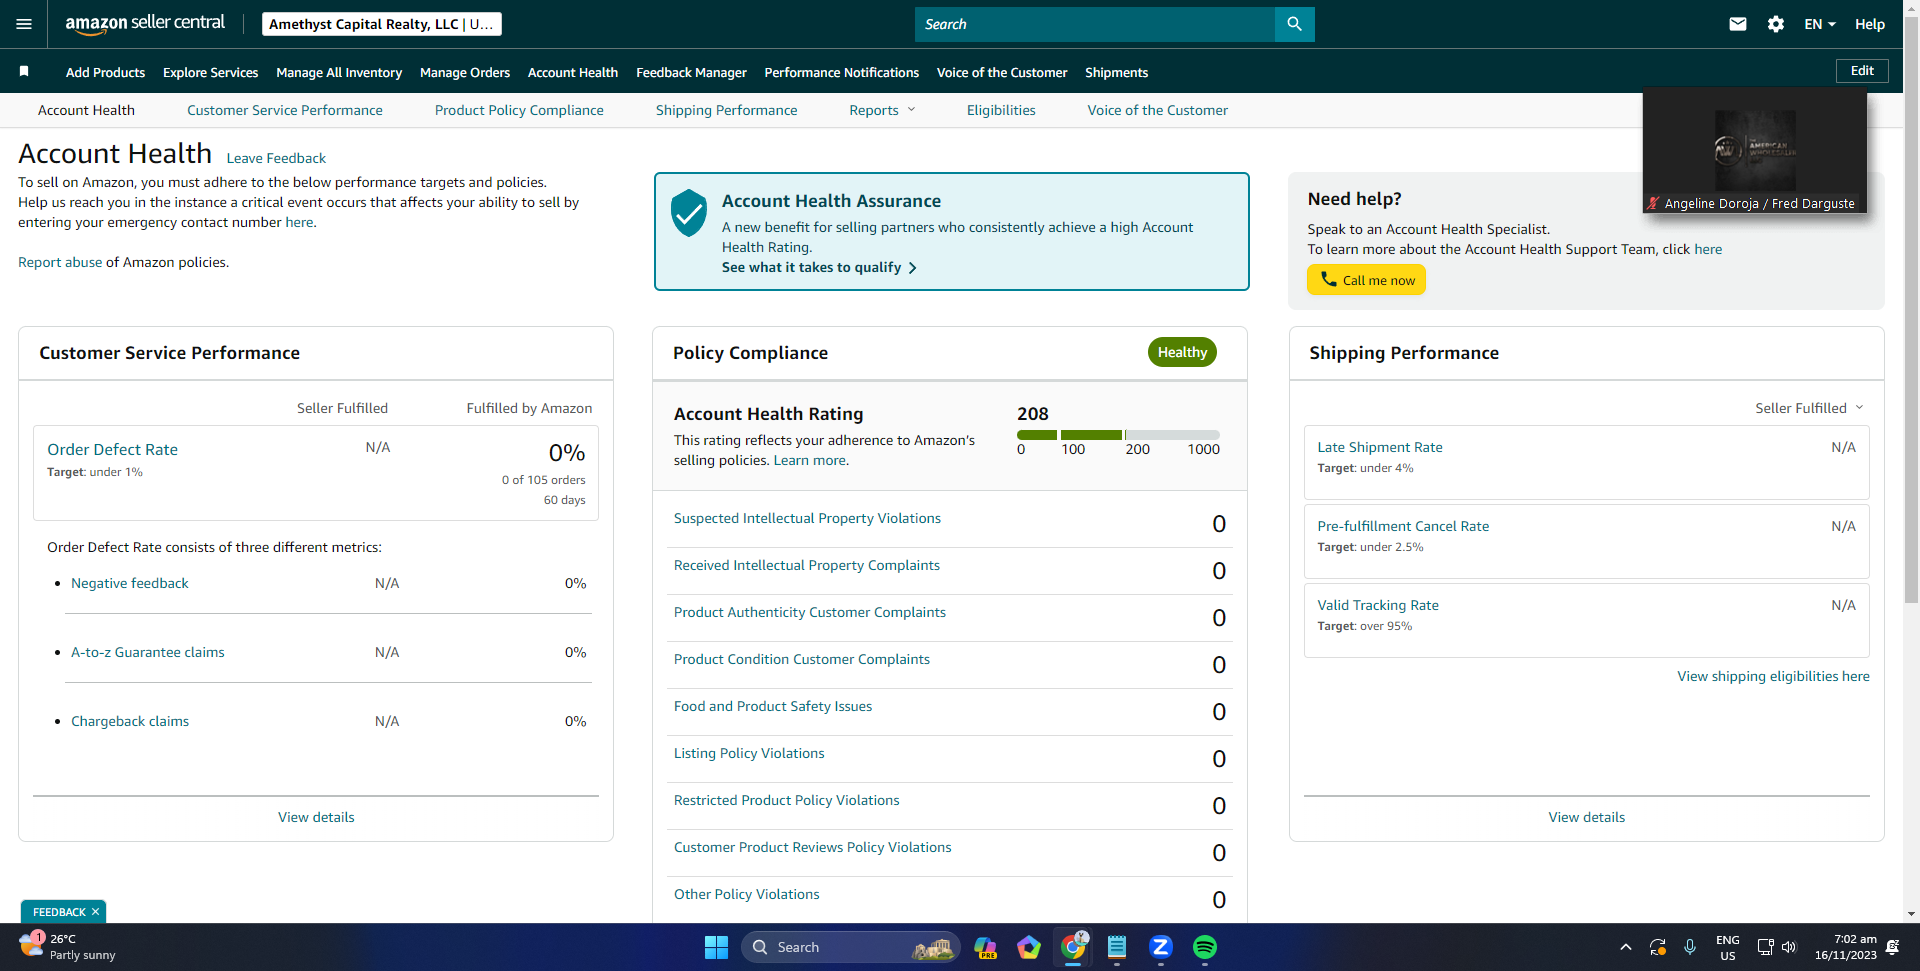Click View shipping eligibilities here
This screenshot has height=971, width=1920.
pyautogui.click(x=1773, y=676)
